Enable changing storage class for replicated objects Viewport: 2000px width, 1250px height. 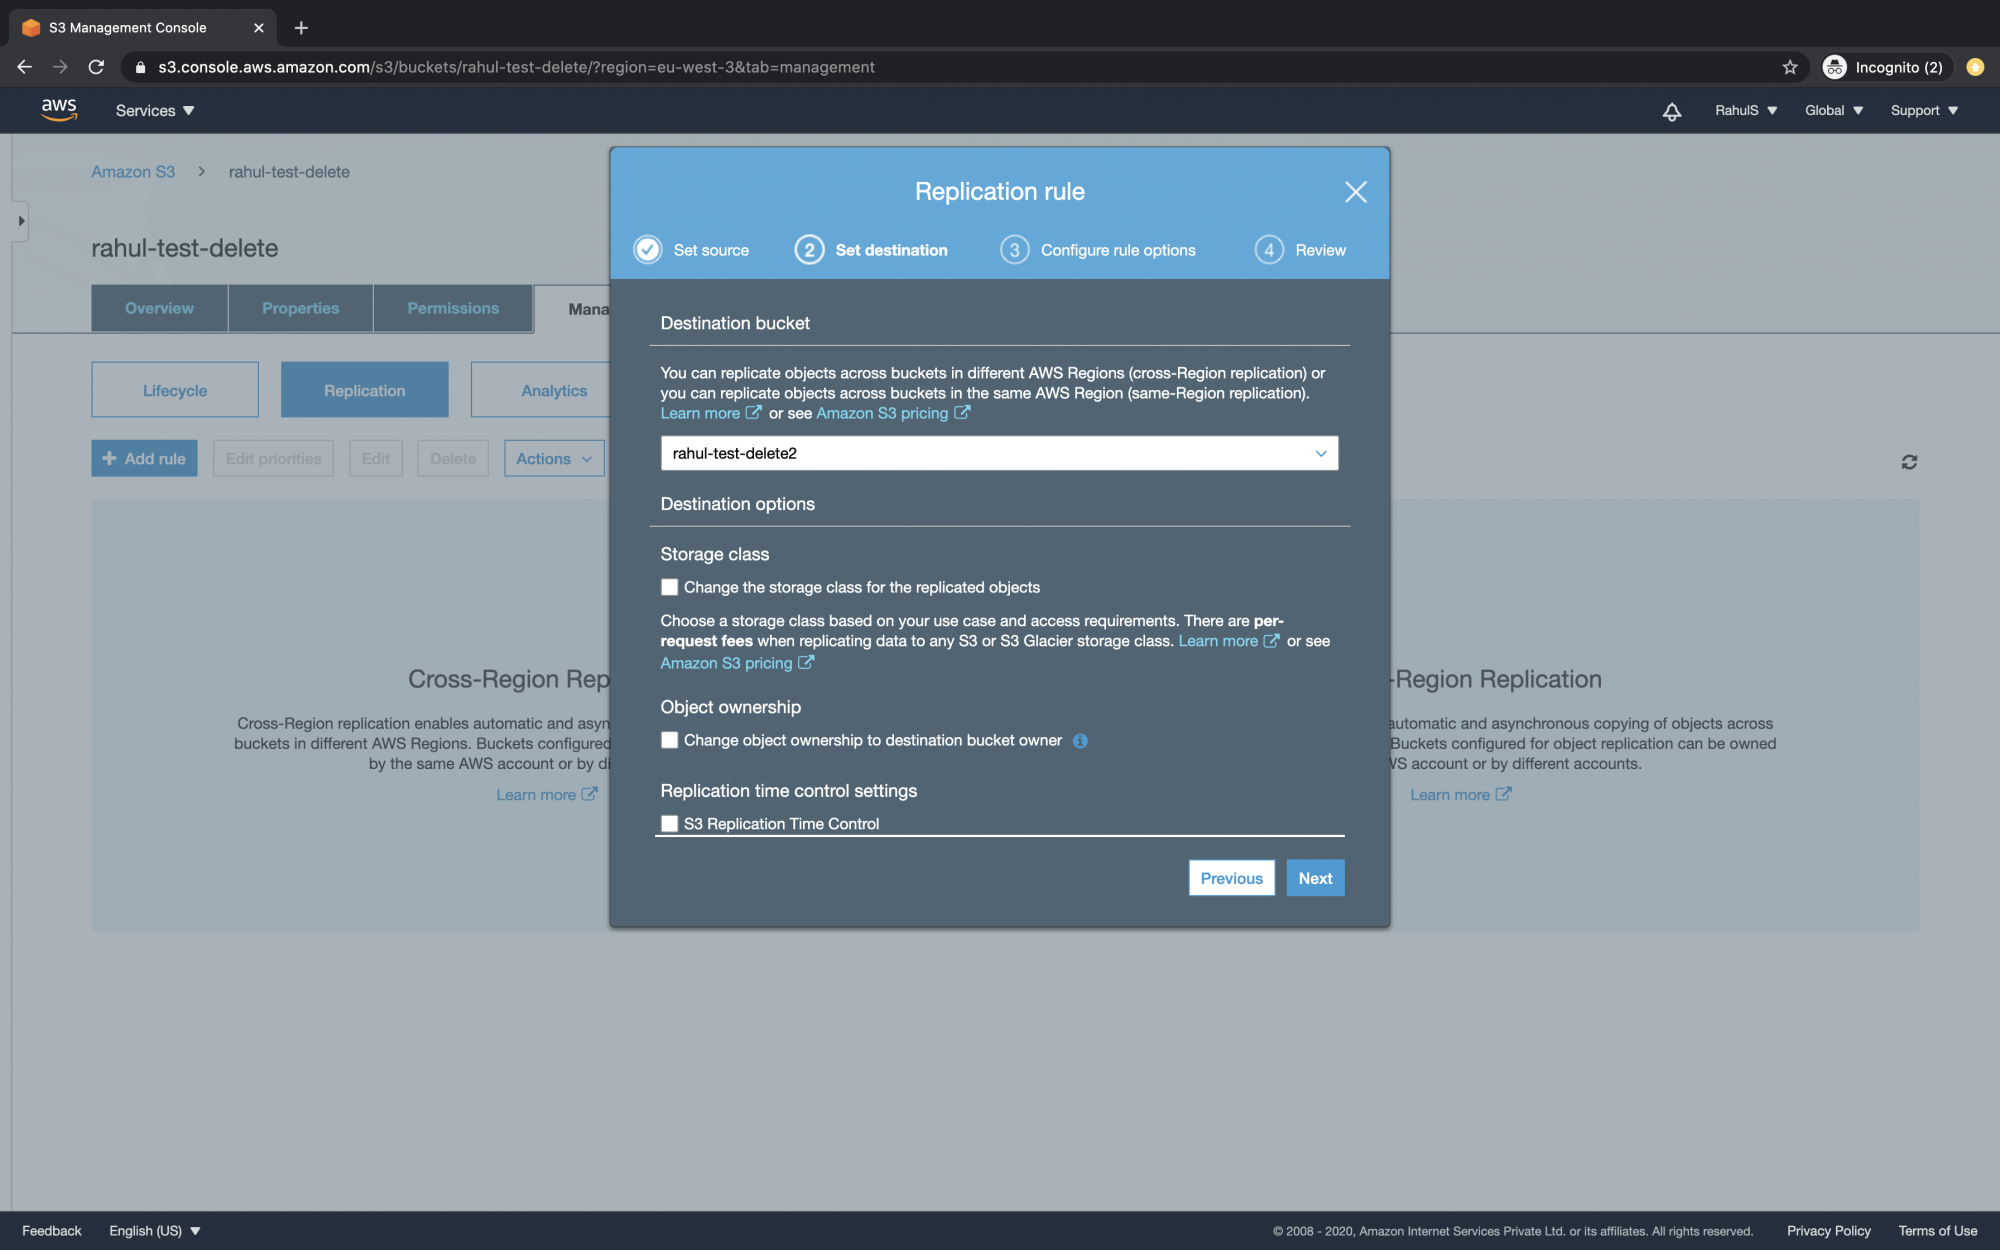pyautogui.click(x=669, y=587)
